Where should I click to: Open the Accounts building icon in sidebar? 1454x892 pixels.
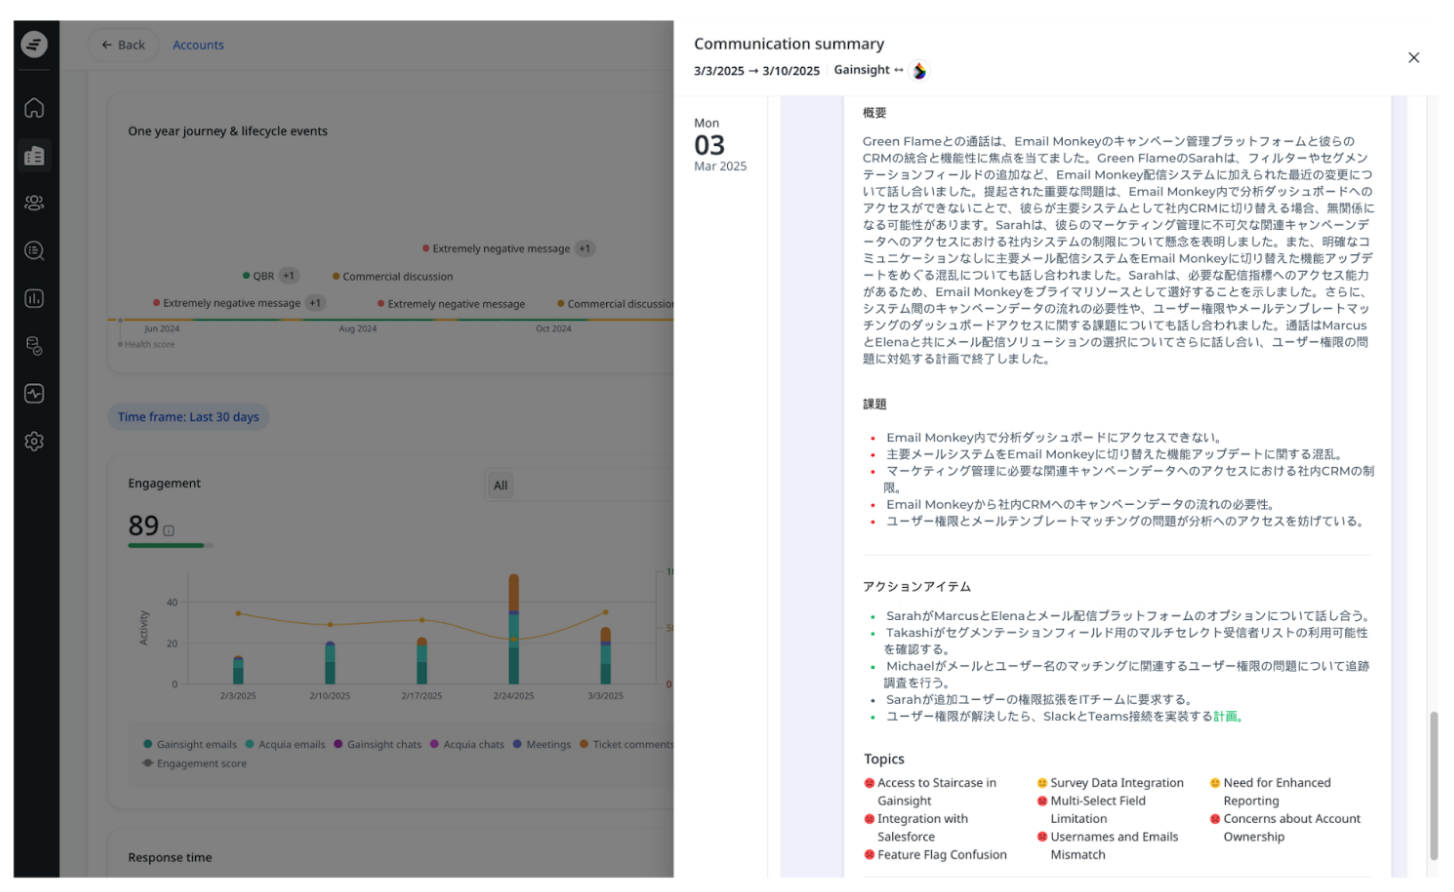pos(34,155)
